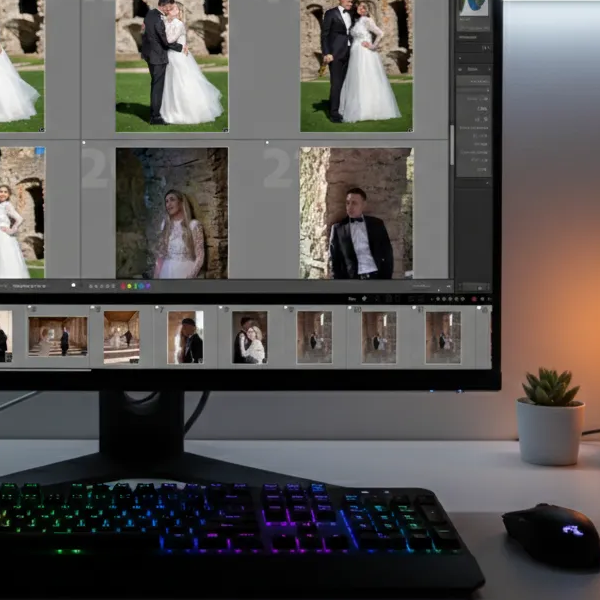Open the Filter menu above the filmstrip
The image size is (600, 600).
[352, 298]
